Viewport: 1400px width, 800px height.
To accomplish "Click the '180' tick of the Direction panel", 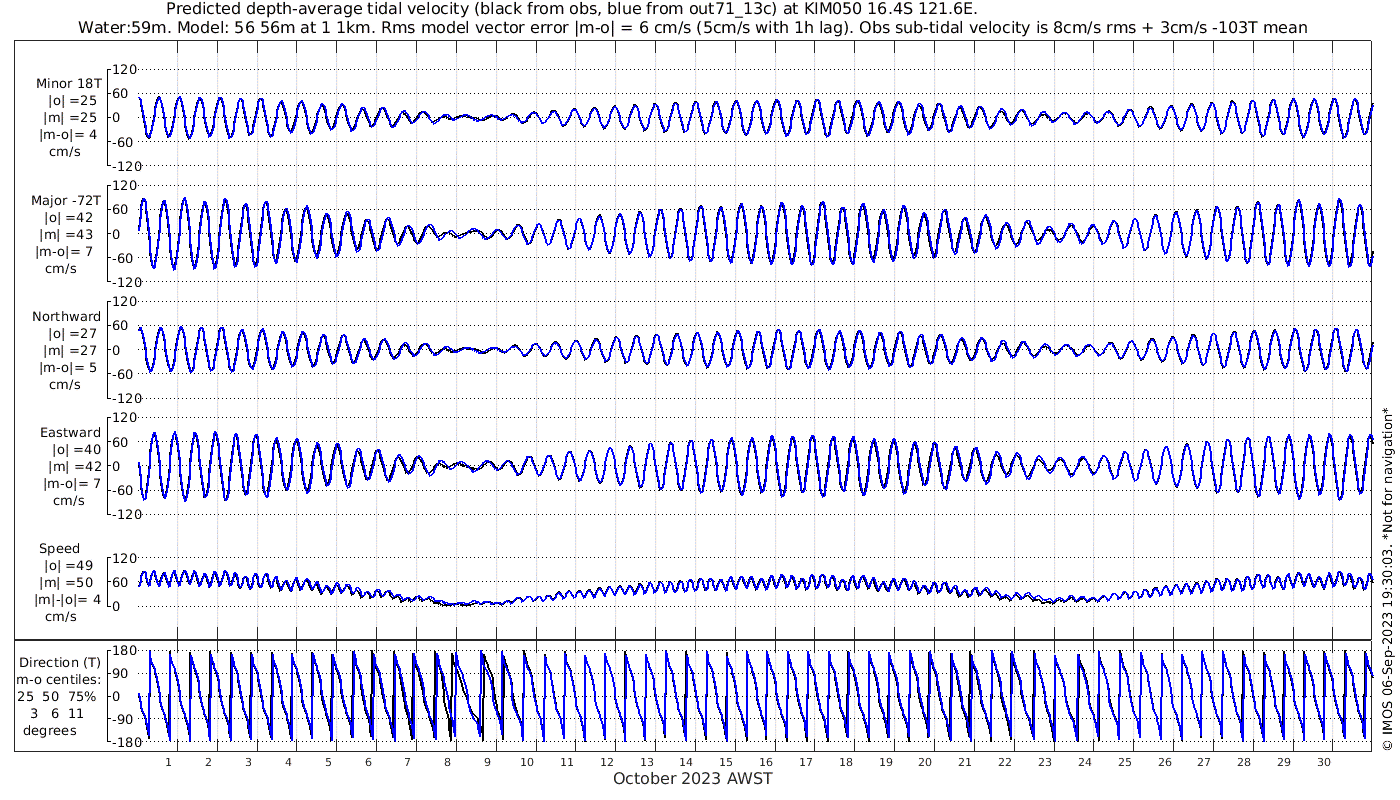I will pos(125,651).
